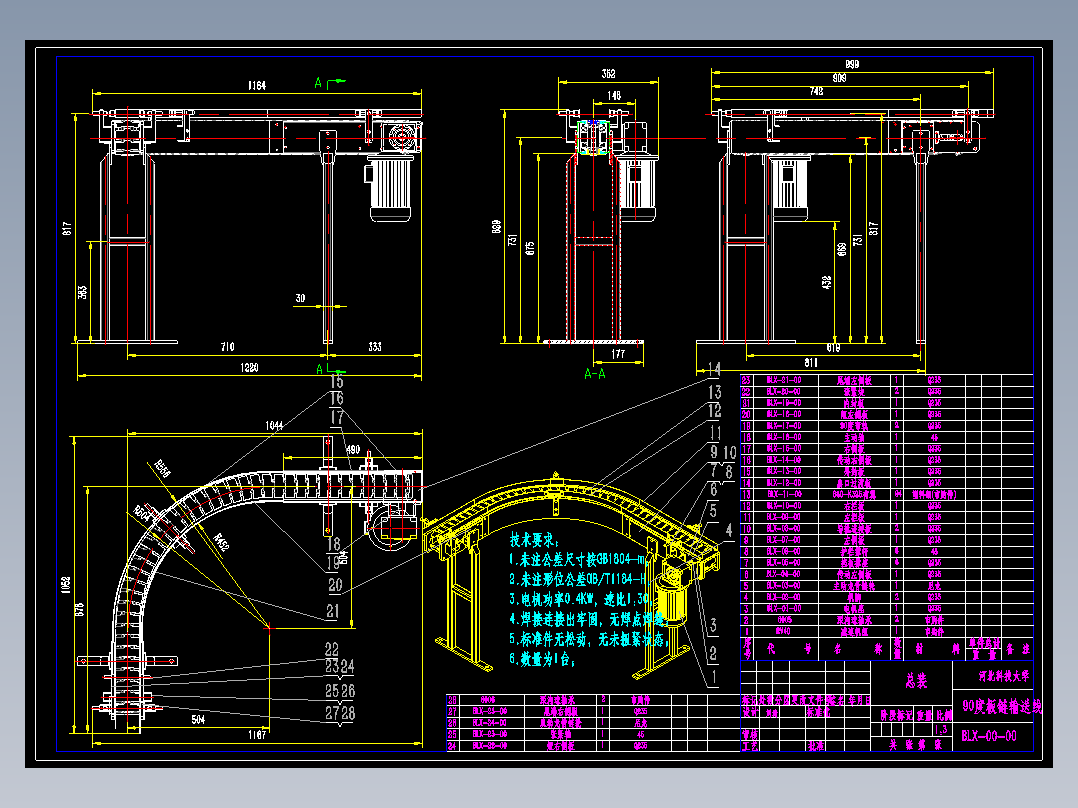
Task: Click balloon callout number 17
Action: [337, 417]
